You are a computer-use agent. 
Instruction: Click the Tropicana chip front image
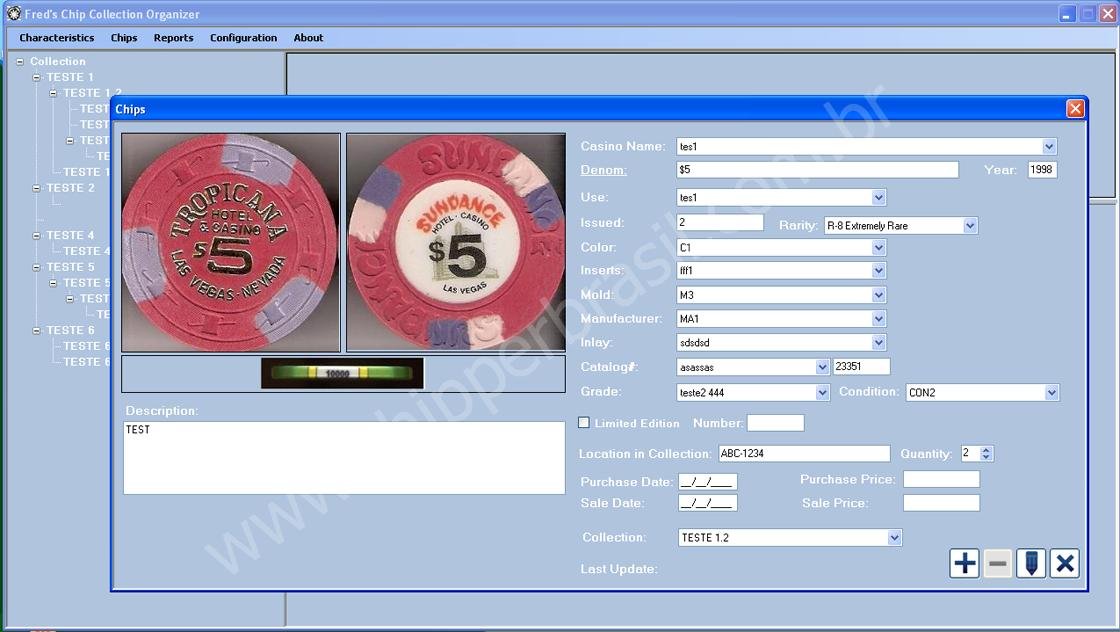click(x=230, y=240)
